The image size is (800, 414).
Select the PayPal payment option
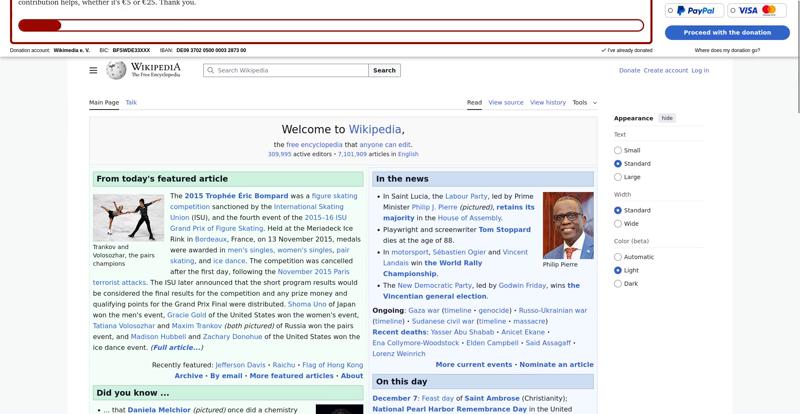[x=671, y=11]
